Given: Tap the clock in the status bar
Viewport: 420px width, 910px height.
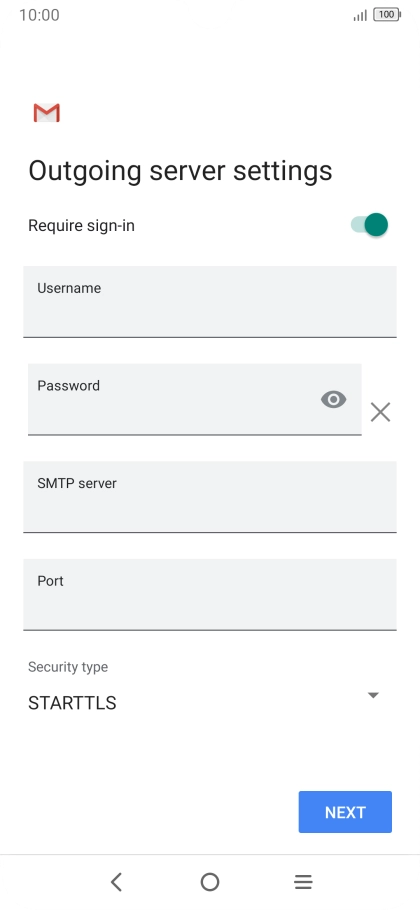Looking at the screenshot, I should point(39,15).
